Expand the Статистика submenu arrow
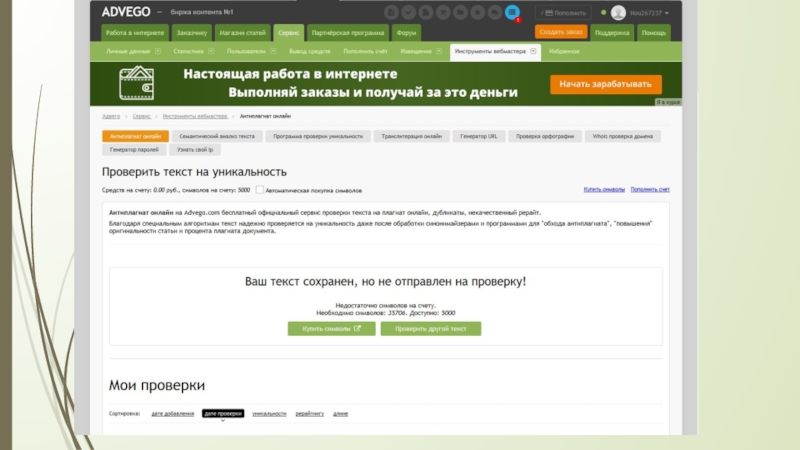This screenshot has width=800, height=450. tap(211, 51)
